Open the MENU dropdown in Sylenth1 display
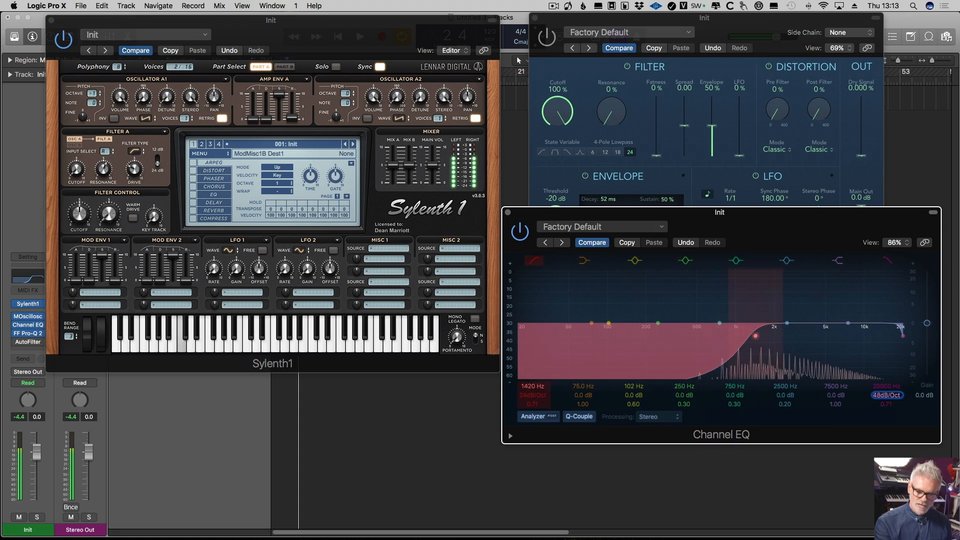 [210, 153]
